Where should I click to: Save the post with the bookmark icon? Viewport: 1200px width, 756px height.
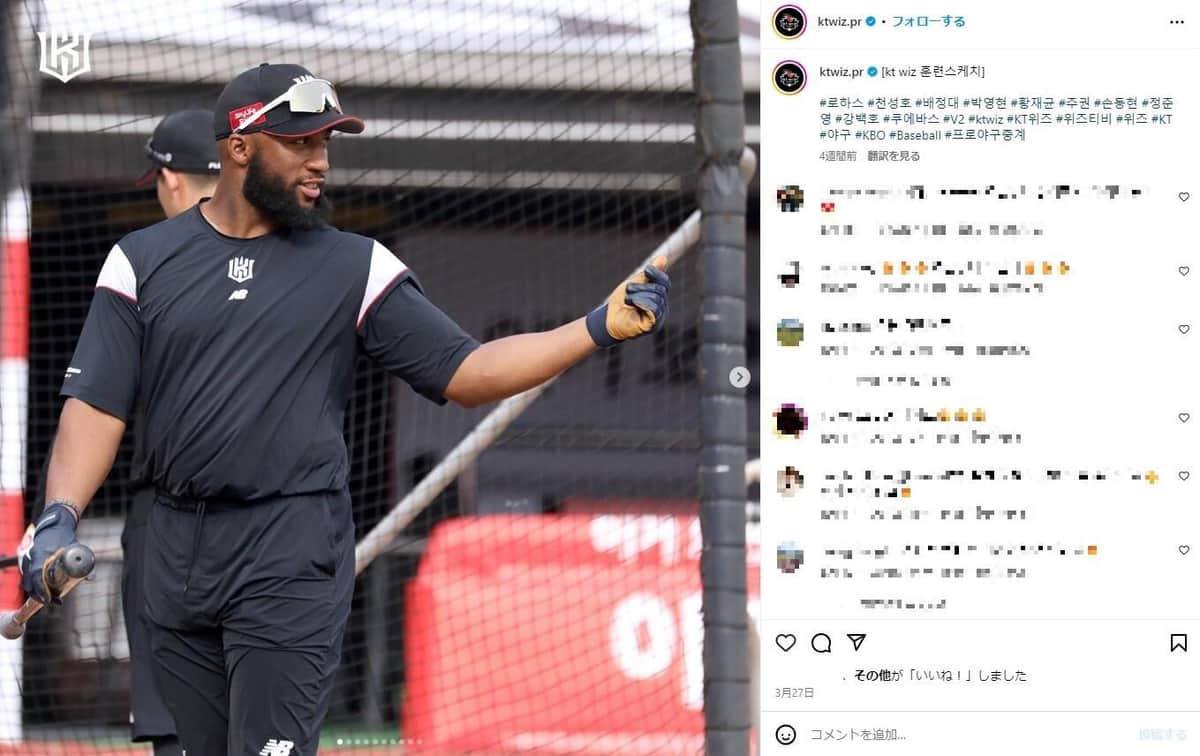click(1179, 643)
